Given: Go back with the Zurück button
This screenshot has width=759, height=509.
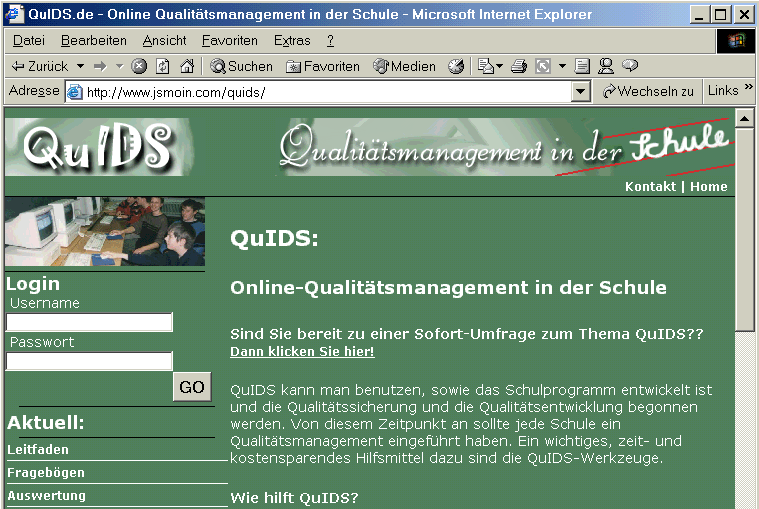Looking at the screenshot, I should pos(40,66).
